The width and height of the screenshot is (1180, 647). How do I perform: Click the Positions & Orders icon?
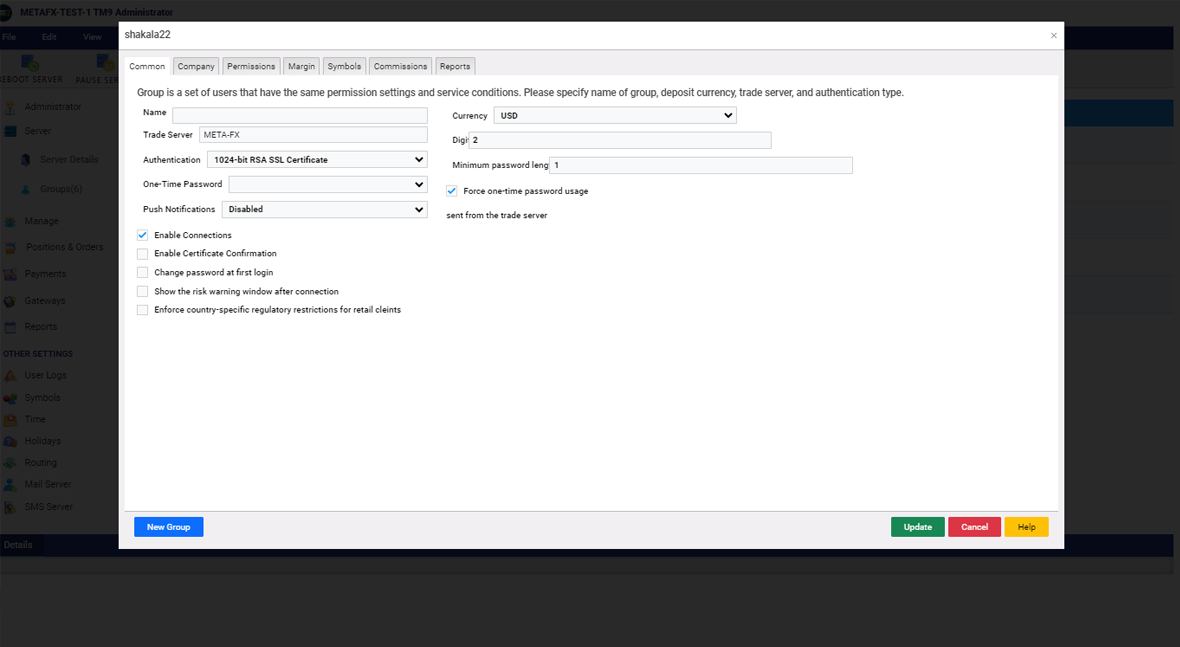(11, 248)
